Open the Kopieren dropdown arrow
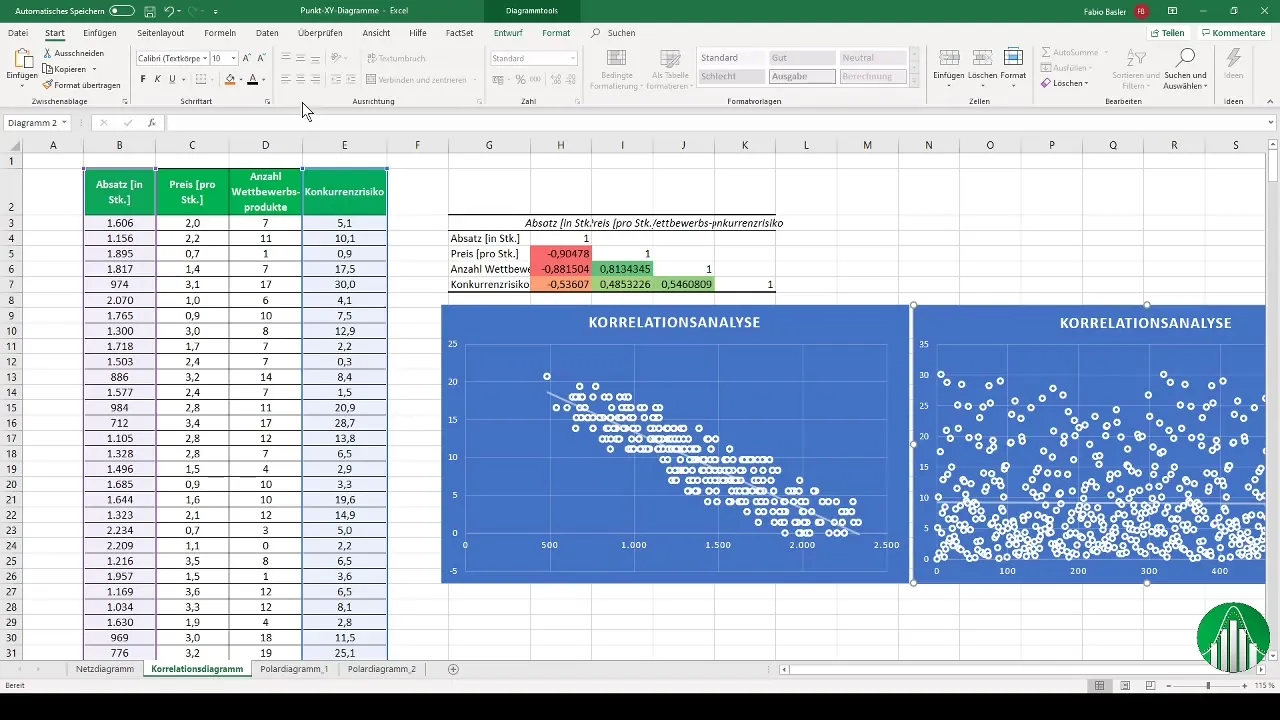The height and width of the screenshot is (720, 1280). point(94,69)
